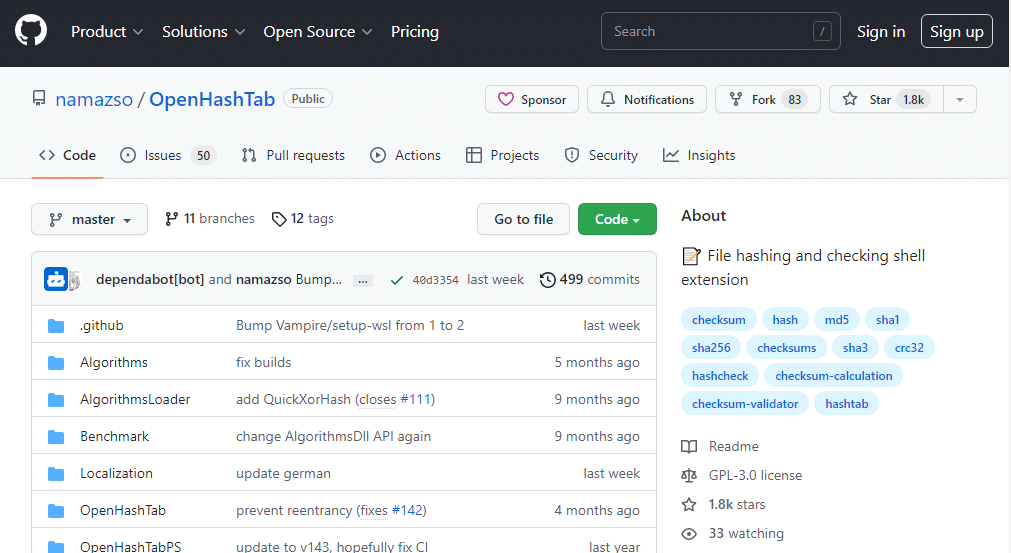Click the Go to file button
The image size is (1011, 553).
tap(523, 220)
